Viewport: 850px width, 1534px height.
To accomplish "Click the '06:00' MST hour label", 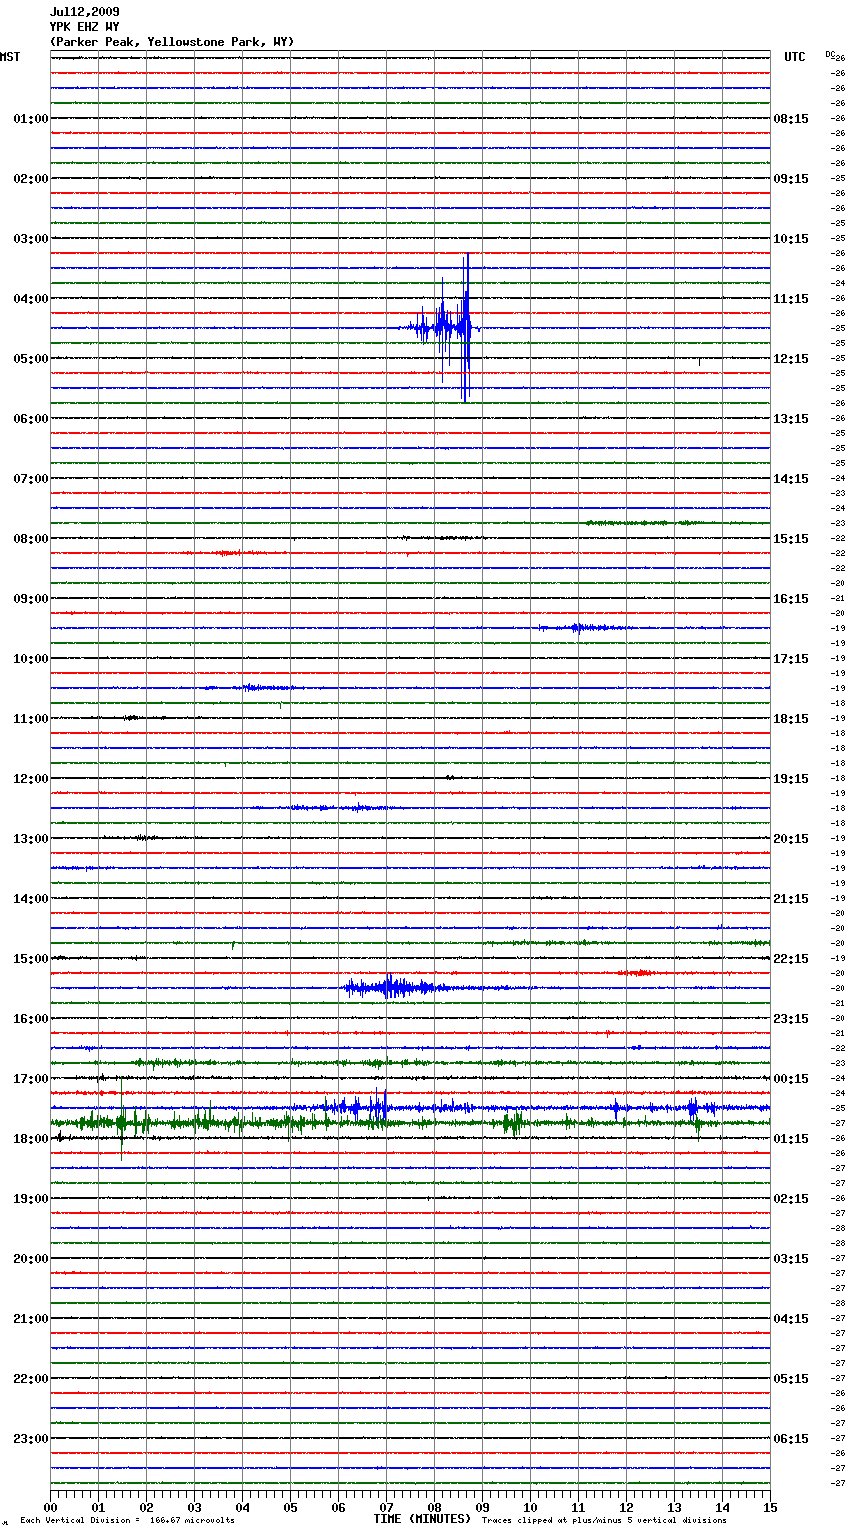I will [31, 419].
